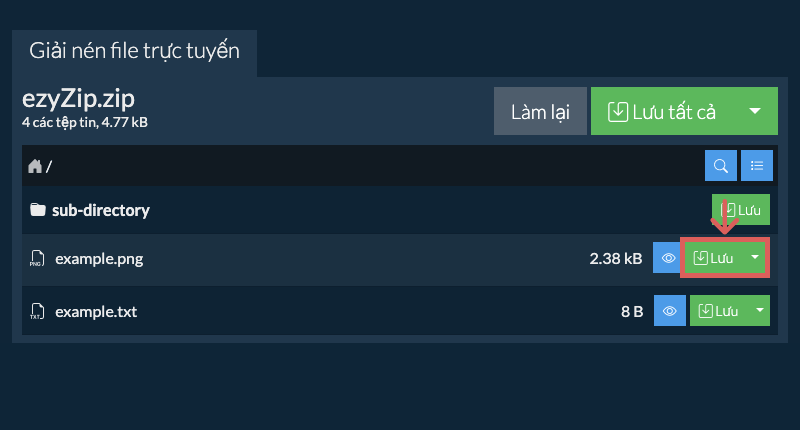Click the example.txt file type icon
This screenshot has width=800, height=430.
[x=37, y=311]
